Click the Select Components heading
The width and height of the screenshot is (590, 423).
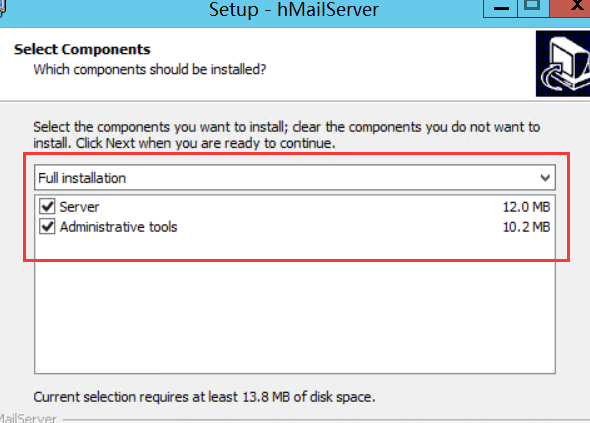[82, 49]
